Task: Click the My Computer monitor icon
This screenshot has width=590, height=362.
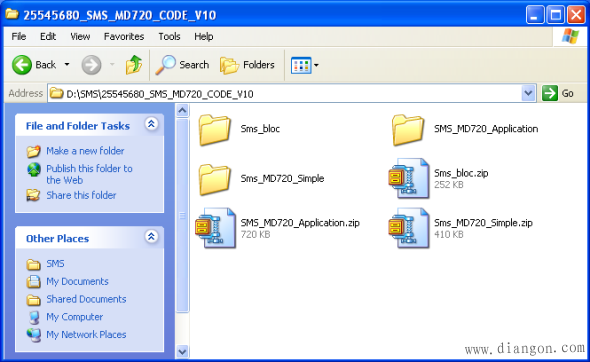Action: tap(34, 317)
